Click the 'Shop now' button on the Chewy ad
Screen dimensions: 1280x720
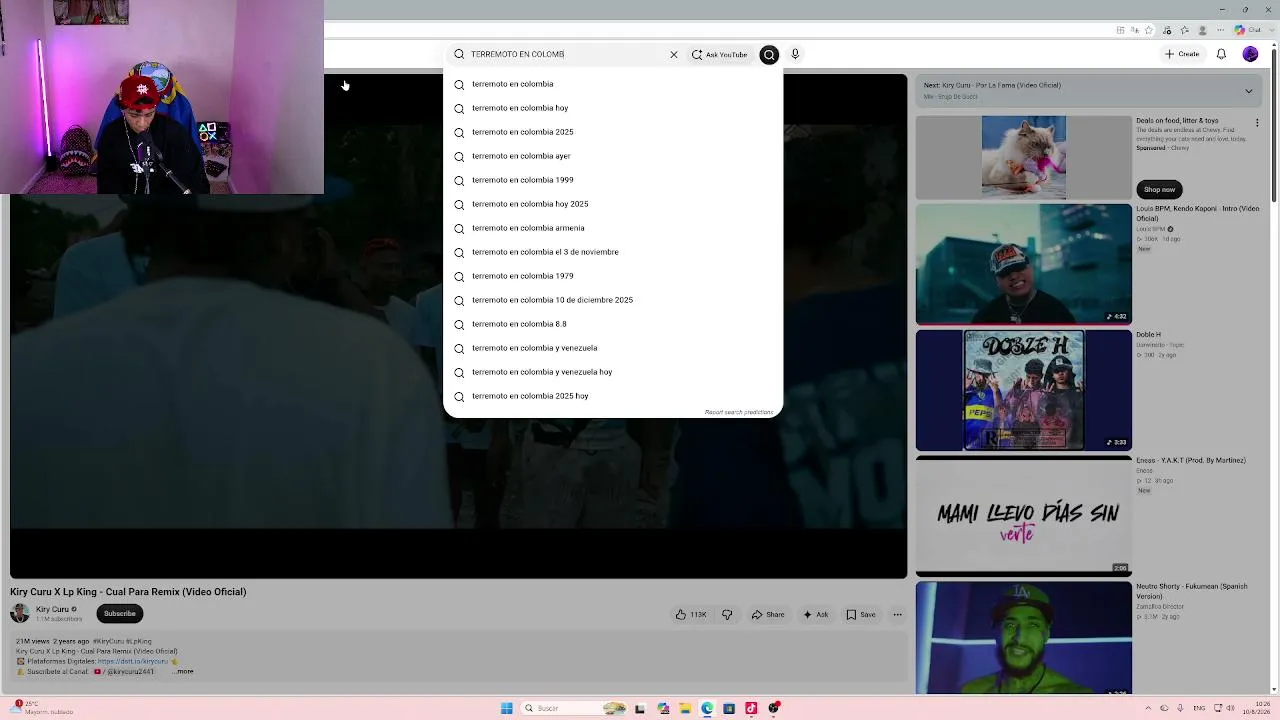[1159, 189]
